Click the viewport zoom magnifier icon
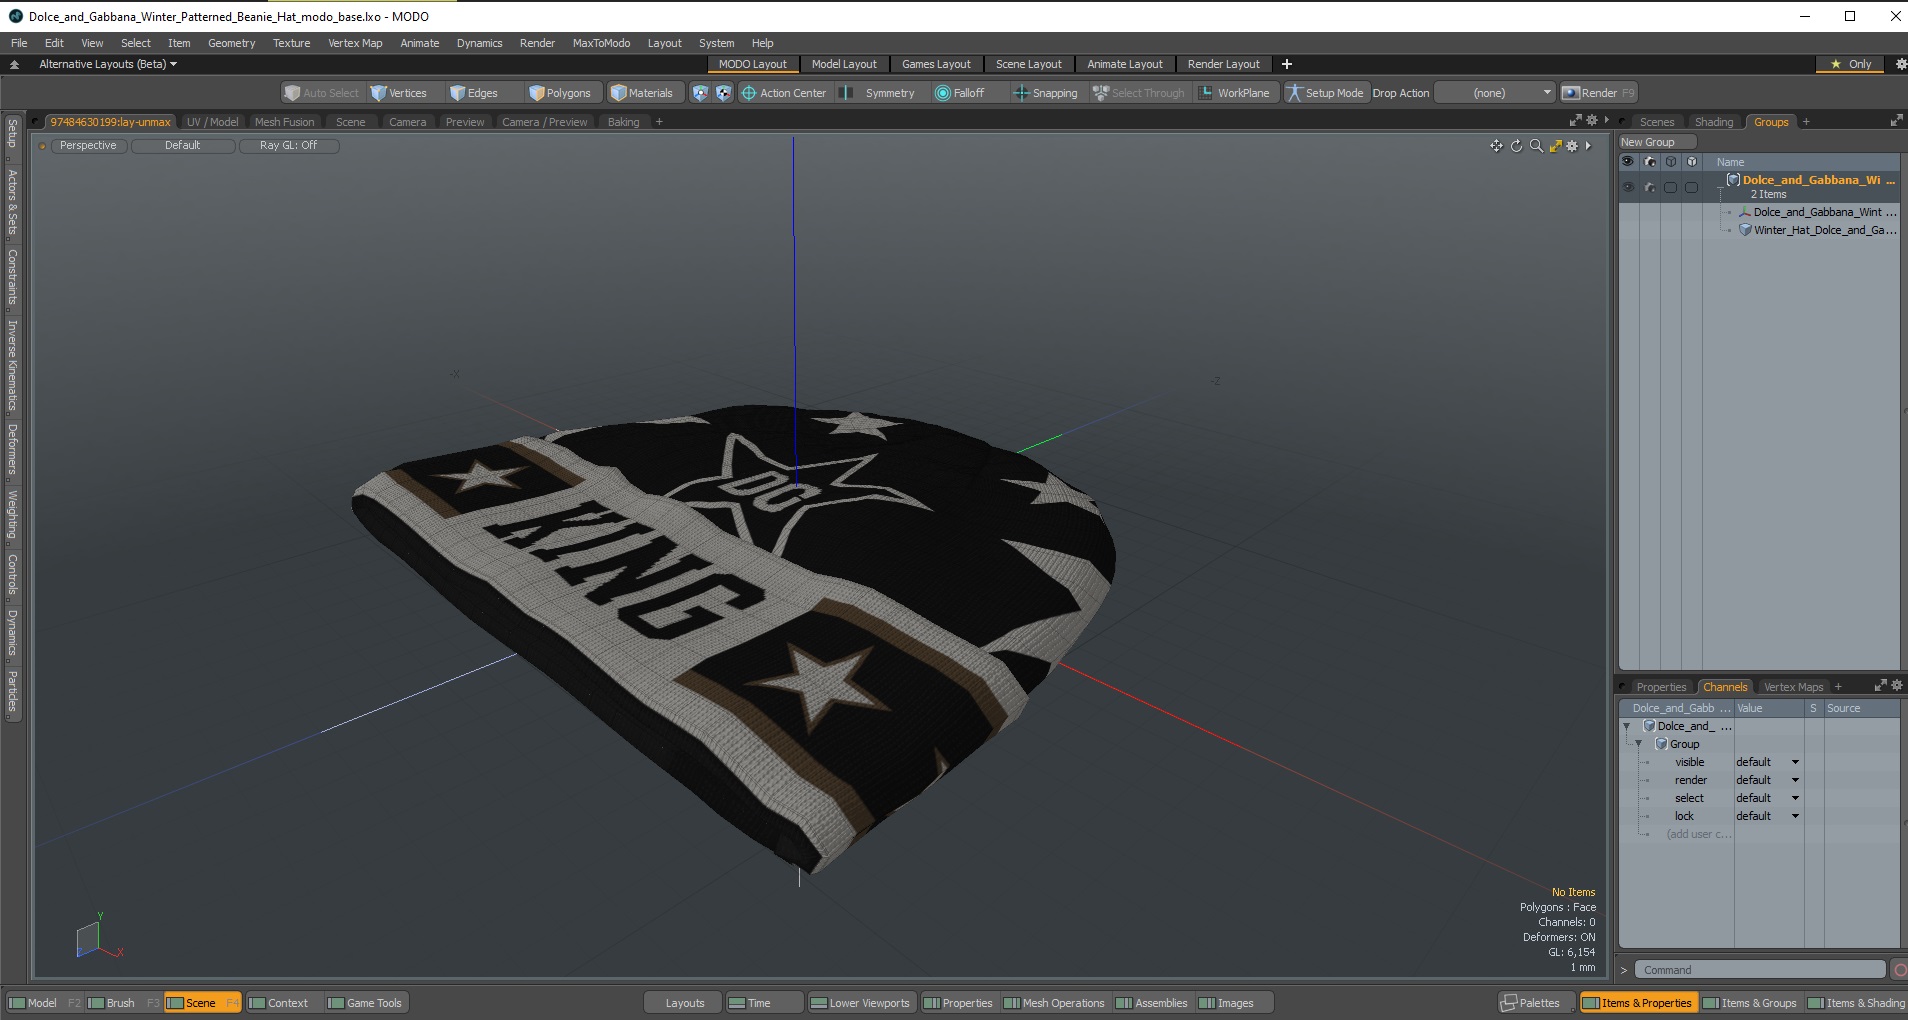1908x1020 pixels. point(1536,146)
